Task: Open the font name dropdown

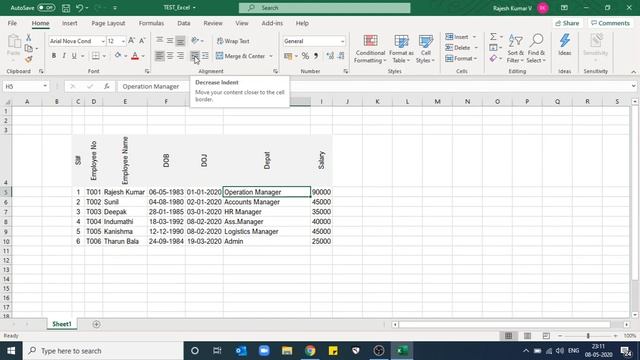Action: 103,41
